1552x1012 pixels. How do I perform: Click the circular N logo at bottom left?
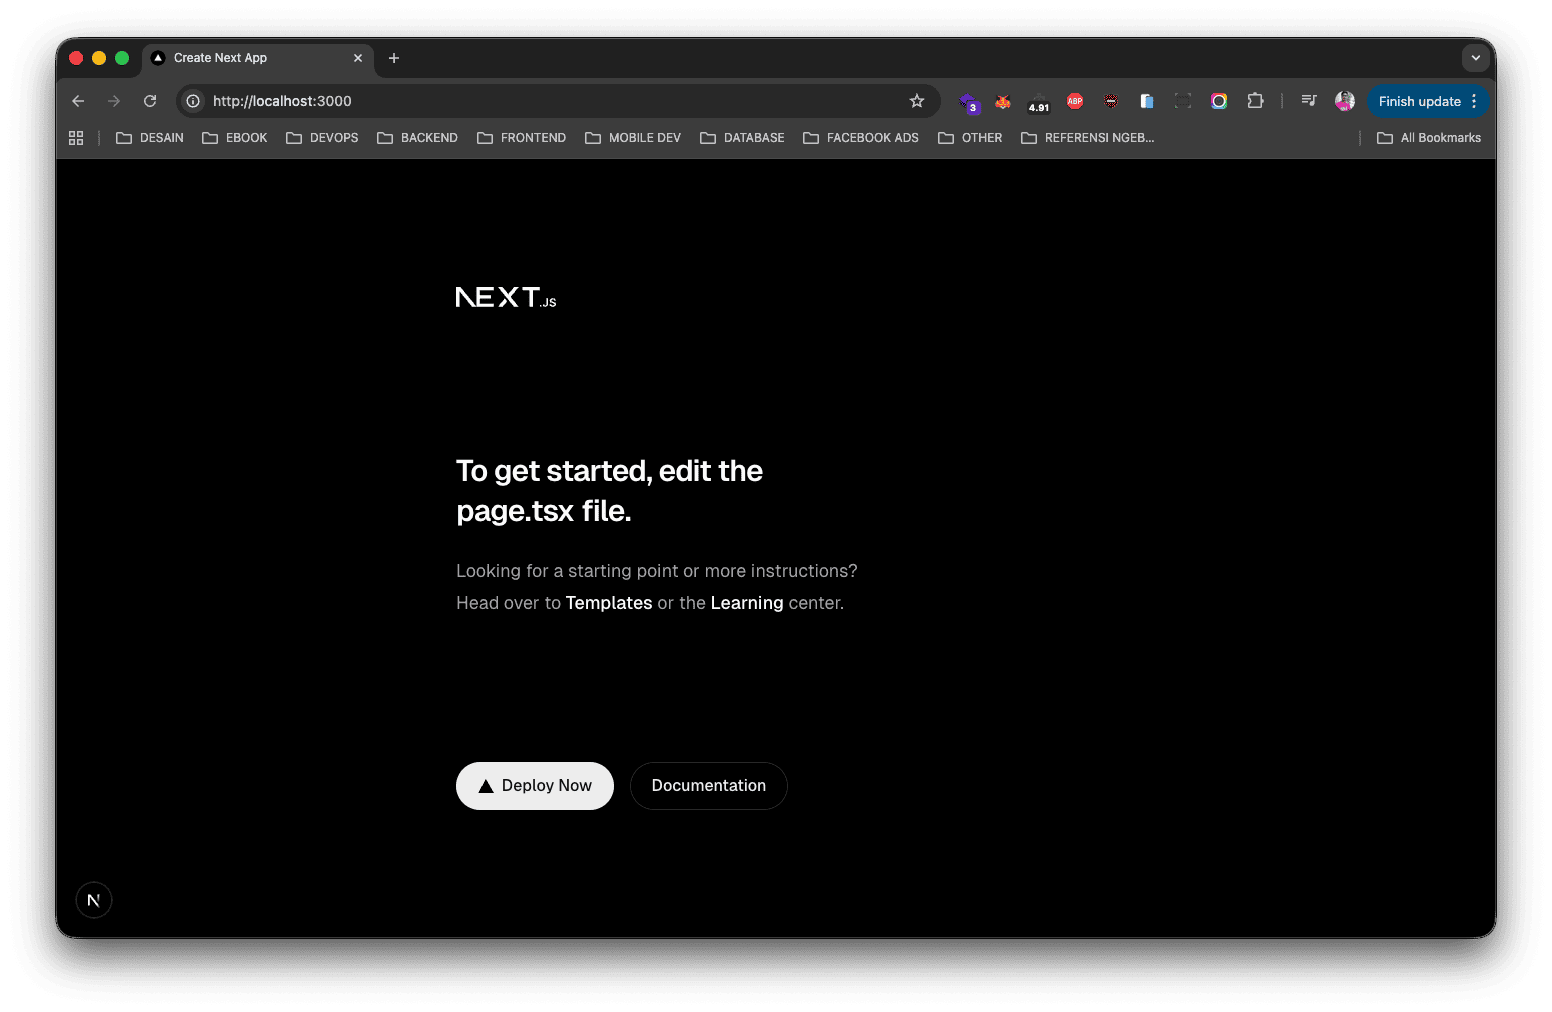93,899
